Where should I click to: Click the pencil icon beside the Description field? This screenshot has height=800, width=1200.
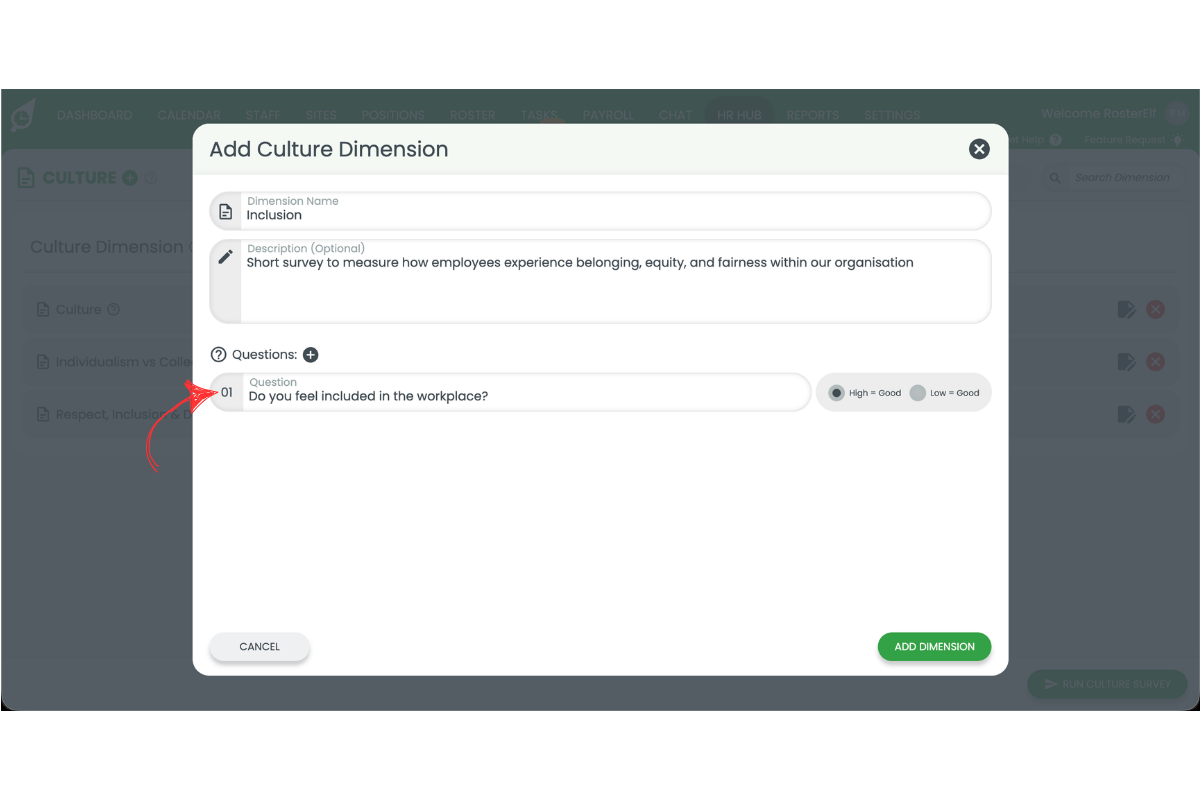[225, 256]
